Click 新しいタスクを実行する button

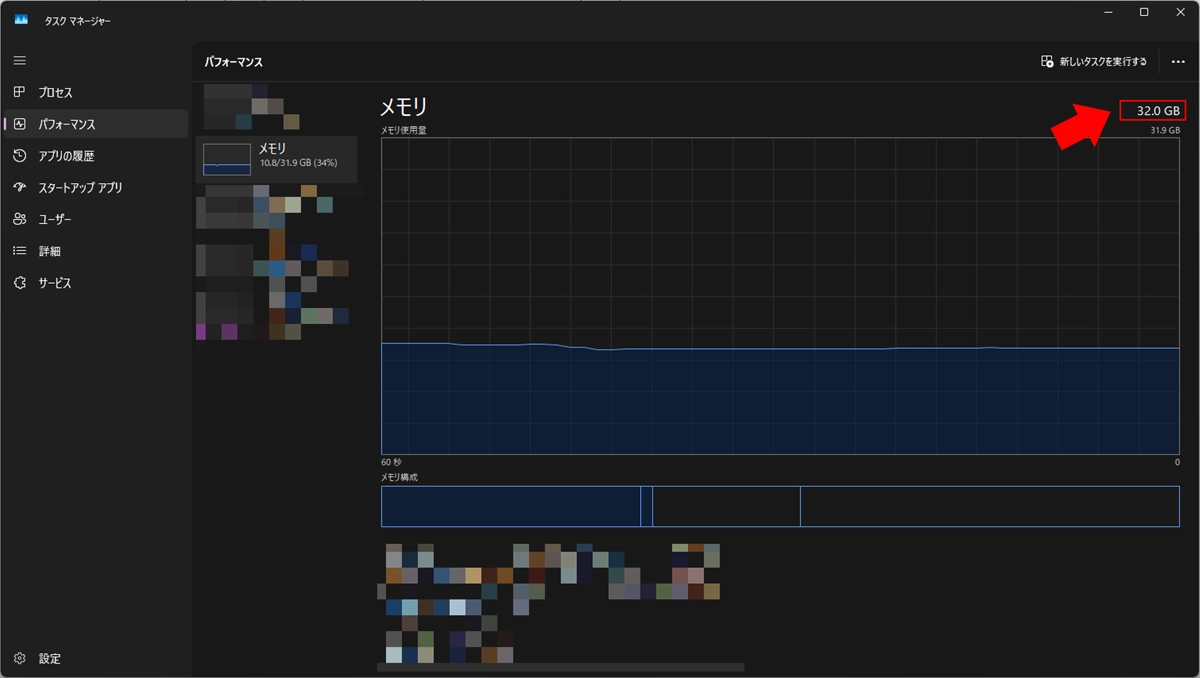coord(1094,62)
